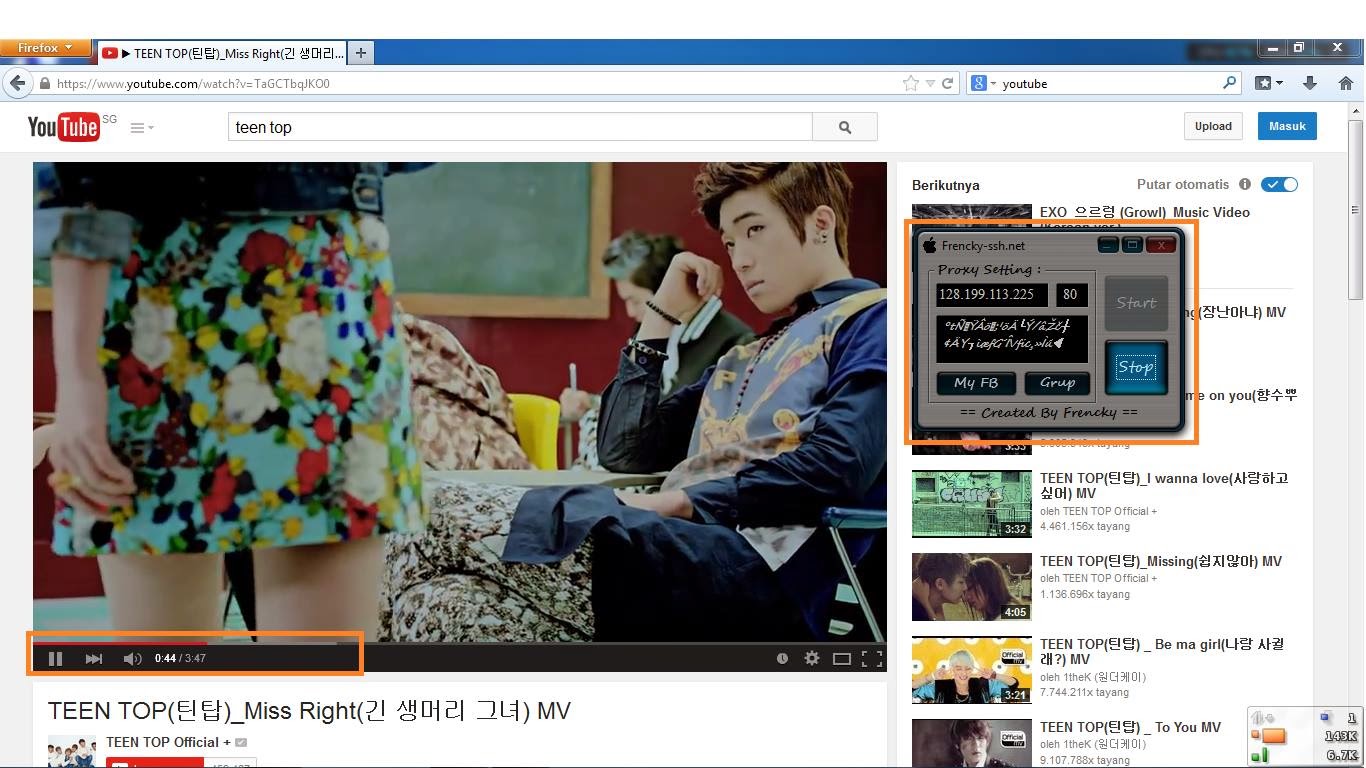Click the browser search bar magnifier

(1229, 83)
